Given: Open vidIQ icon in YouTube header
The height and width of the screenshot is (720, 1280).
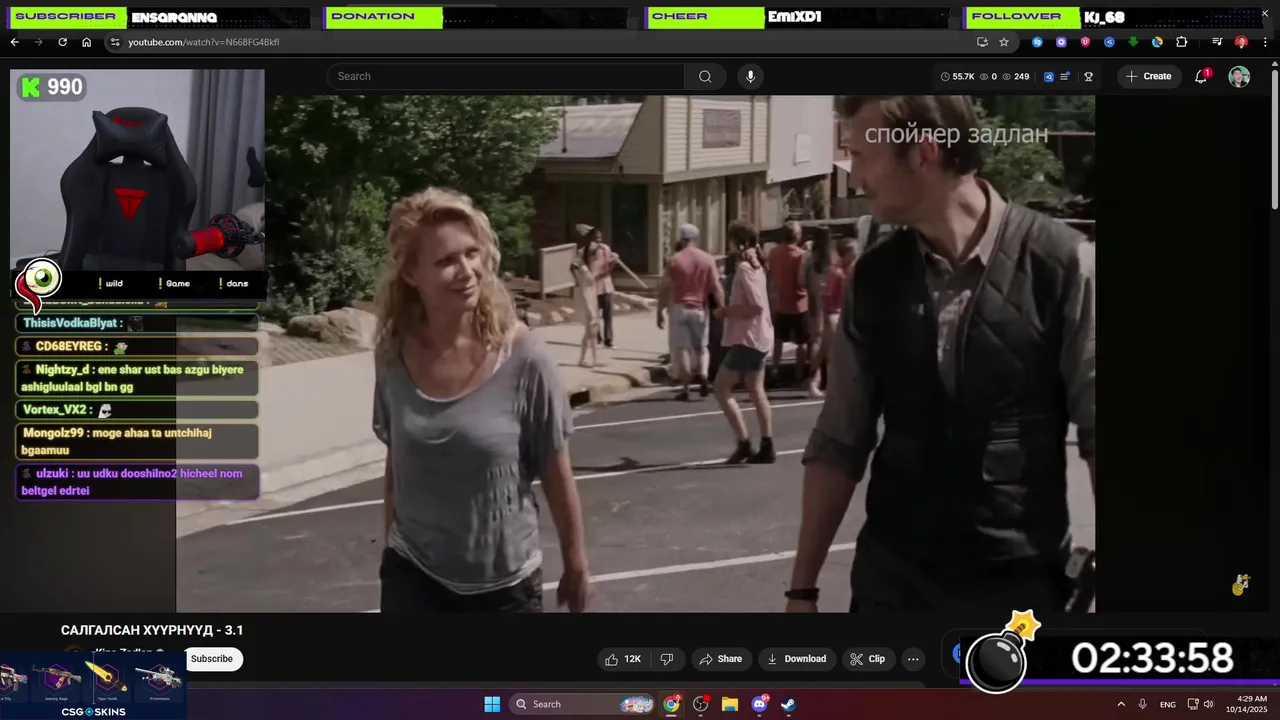Looking at the screenshot, I should 1049,76.
